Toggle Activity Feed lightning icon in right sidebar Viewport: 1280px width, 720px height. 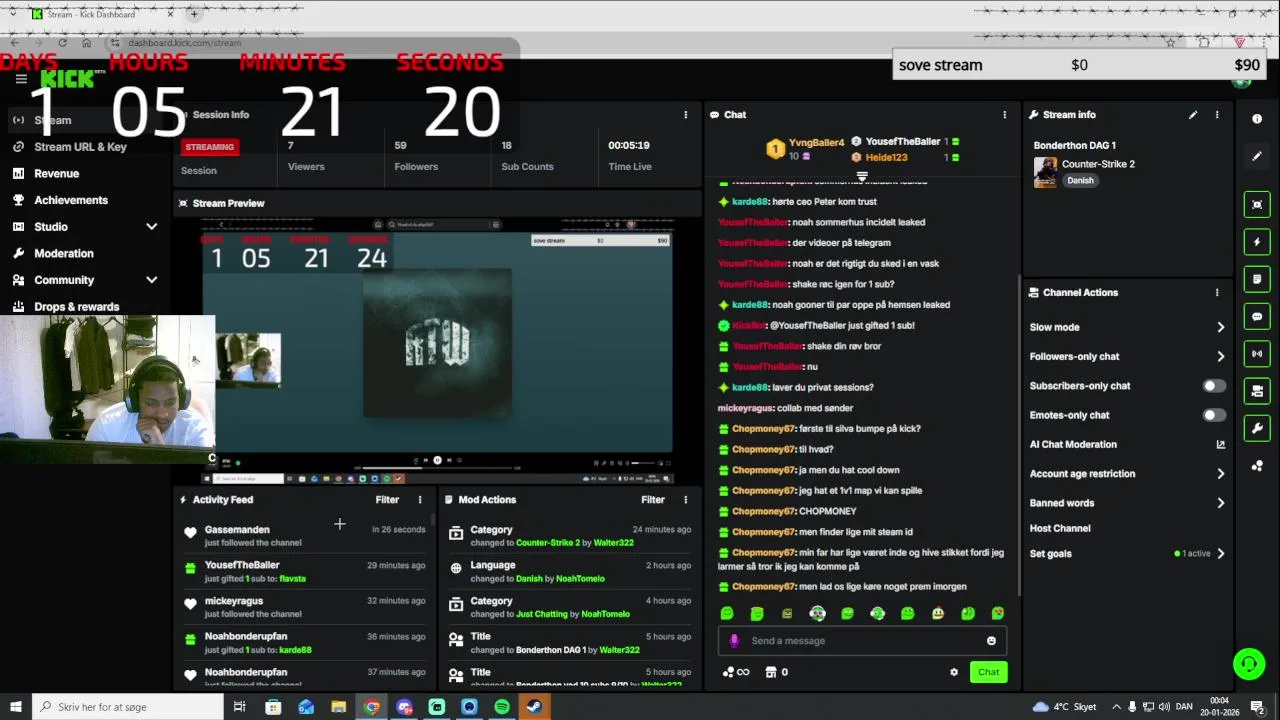1257,242
